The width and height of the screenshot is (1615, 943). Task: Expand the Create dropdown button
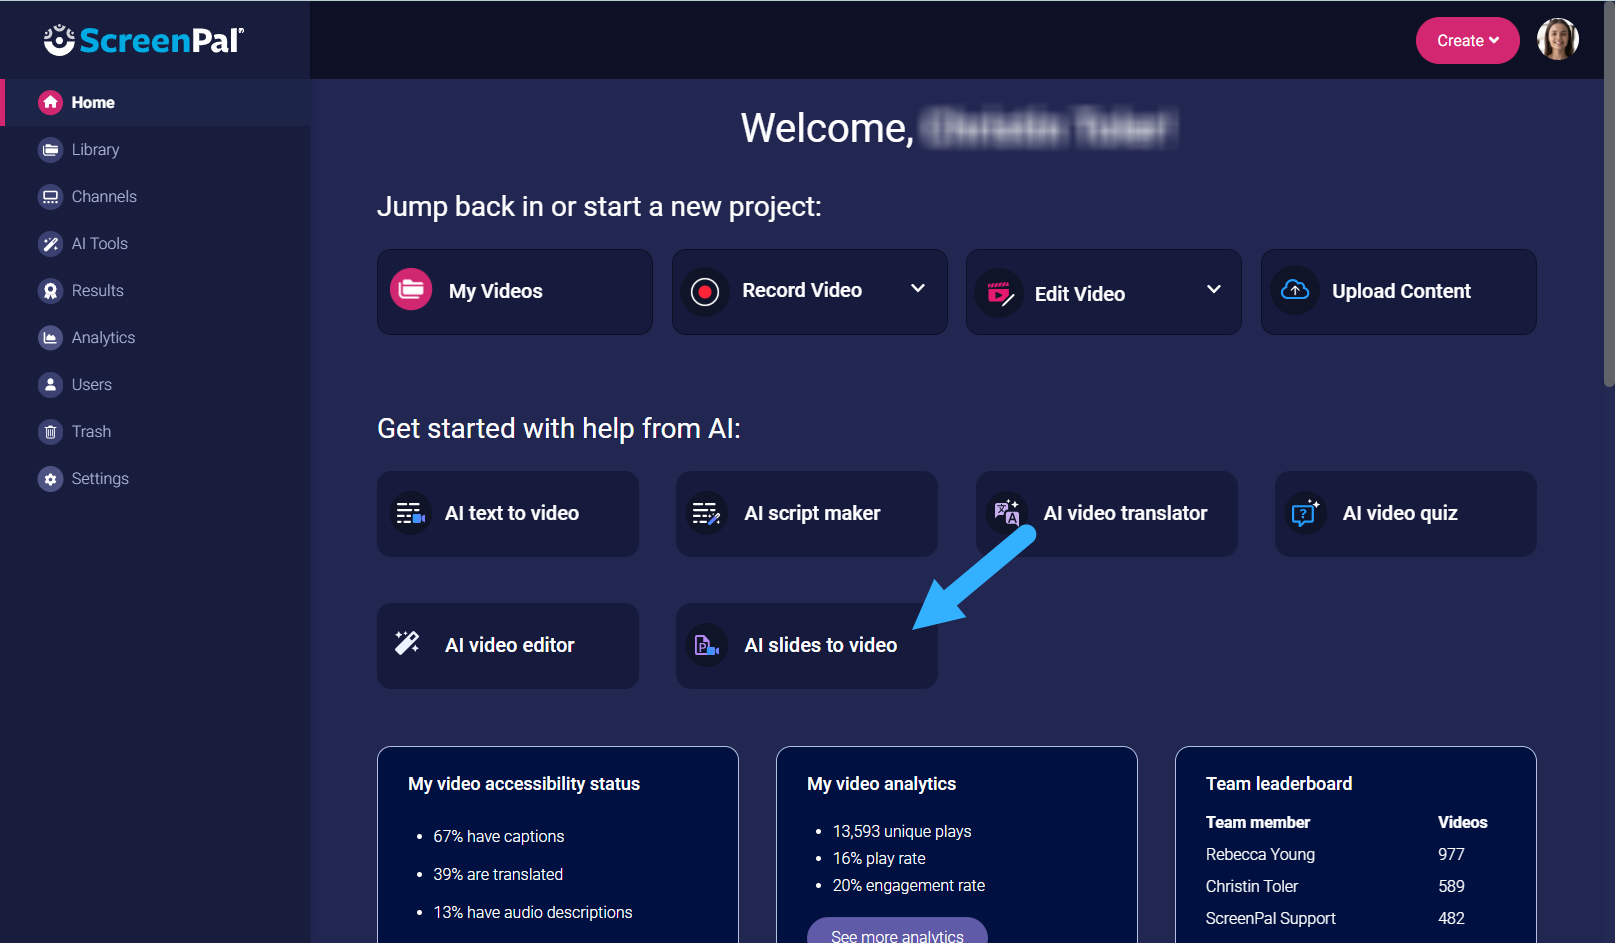1467,41
